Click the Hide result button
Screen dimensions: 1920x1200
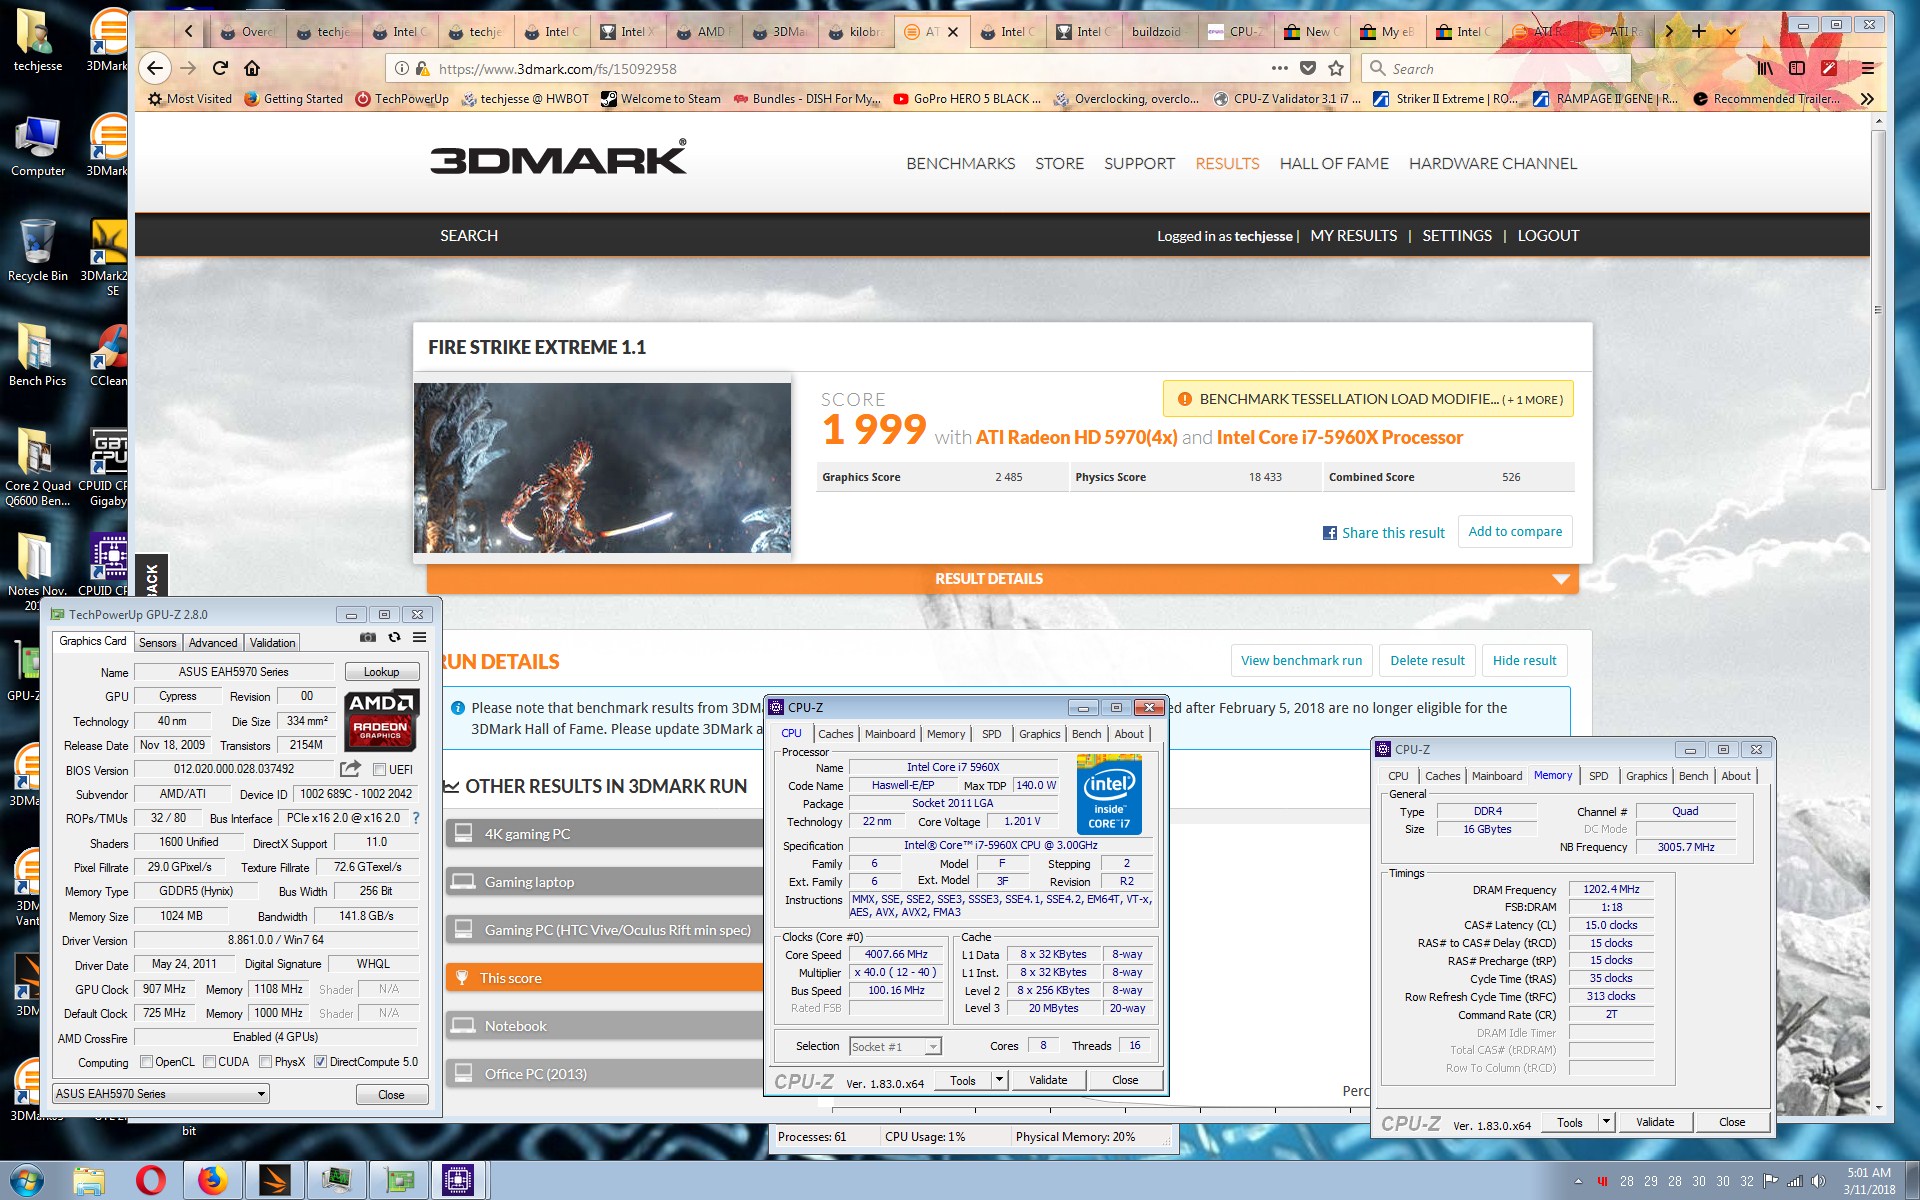[x=1524, y=660]
